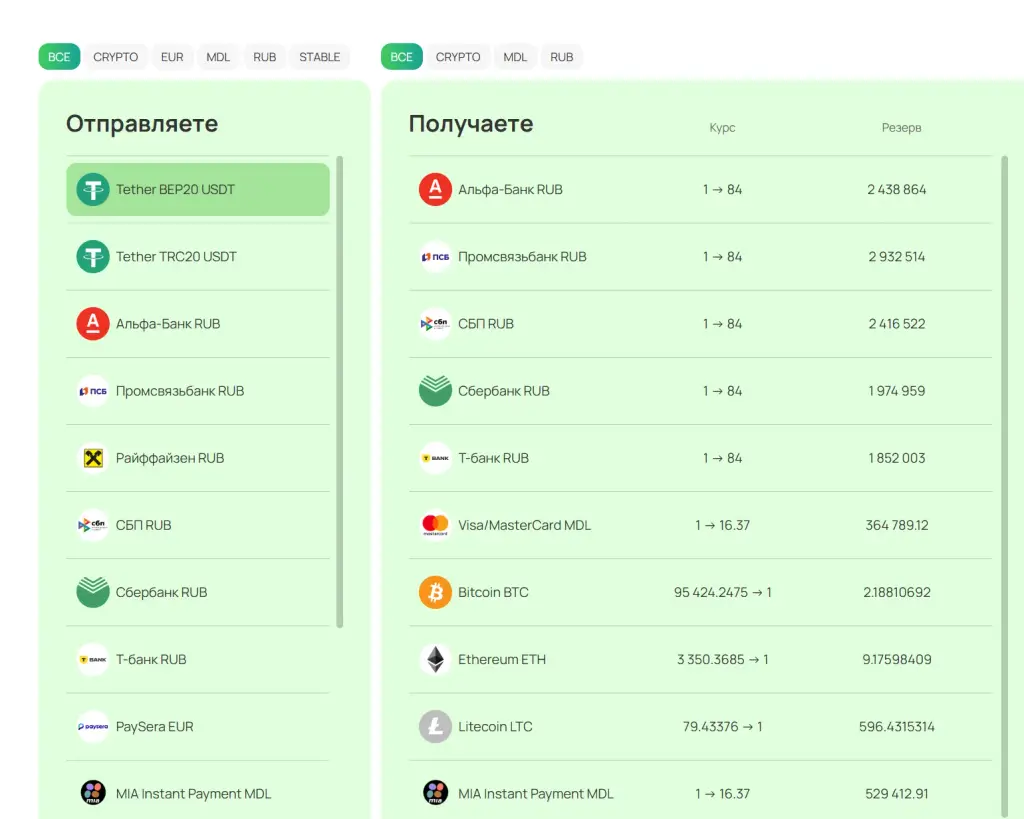Click Т-банк logo in Отправляете list
This screenshot has height=819, width=1024.
click(x=93, y=660)
